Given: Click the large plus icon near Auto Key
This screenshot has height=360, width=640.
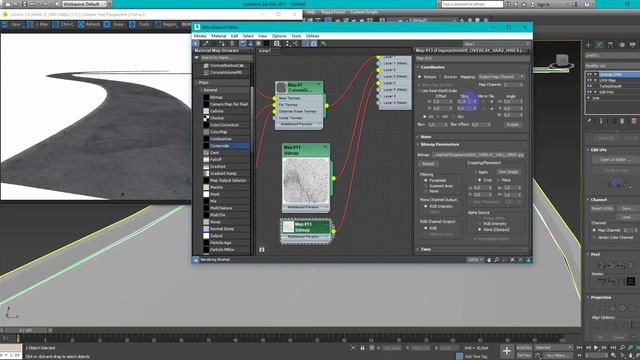Looking at the screenshot, I should [507, 351].
